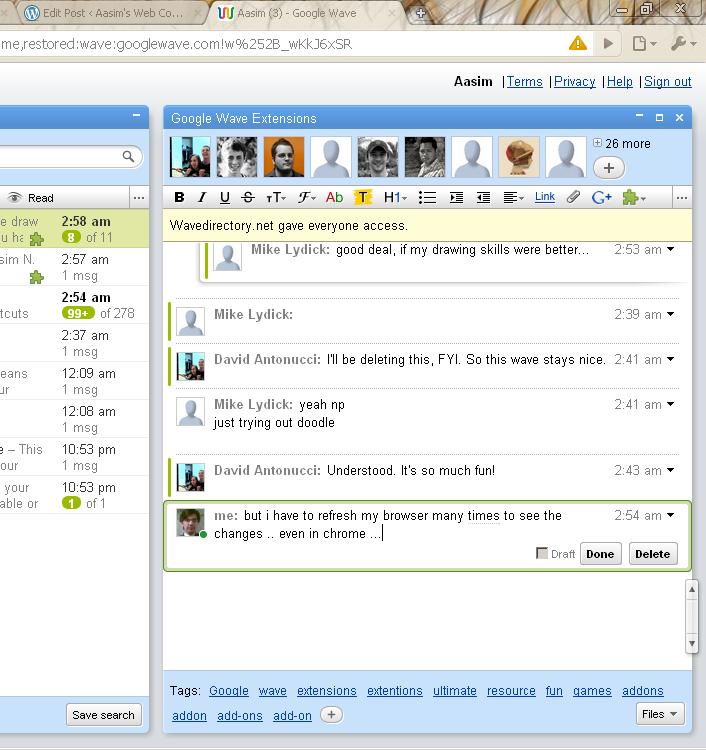Viewport: 706px width, 750px height.
Task: Add participant with plus button
Action: (x=608, y=168)
